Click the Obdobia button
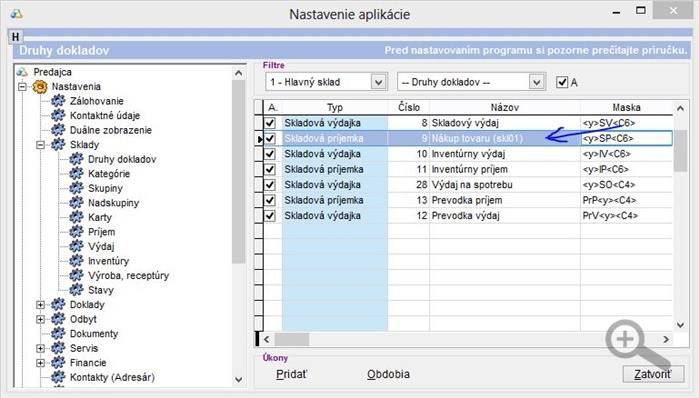699x398 pixels. (x=388, y=374)
